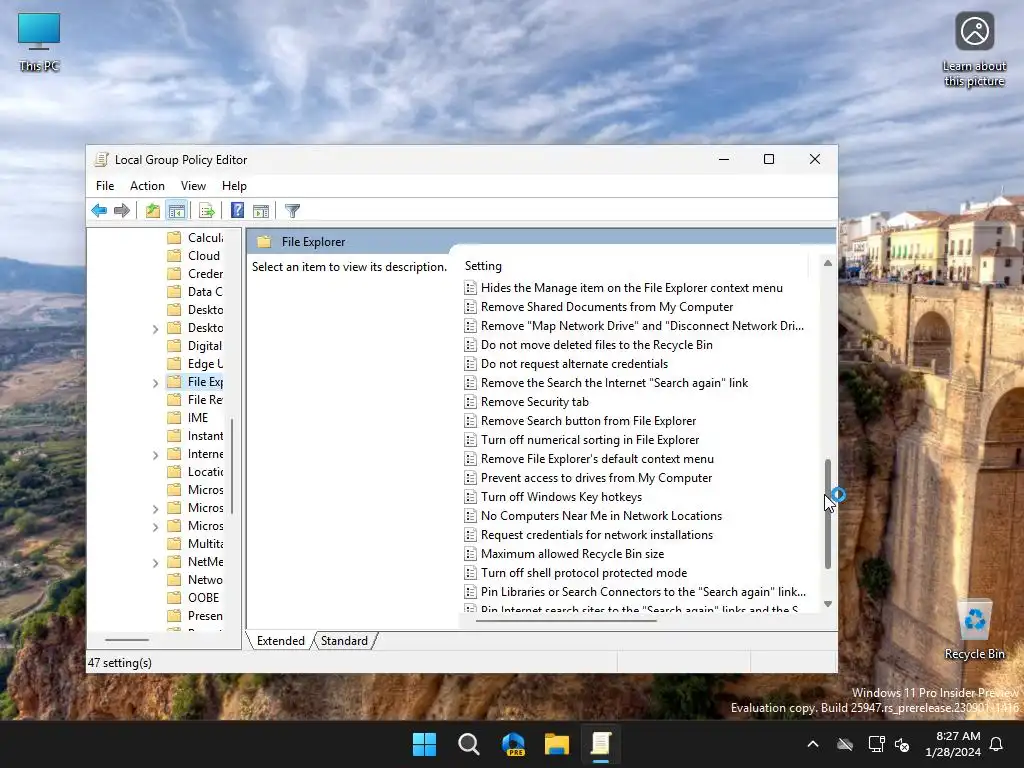The width and height of the screenshot is (1024, 768).
Task: Switch to the Standard tab
Action: [x=344, y=641]
